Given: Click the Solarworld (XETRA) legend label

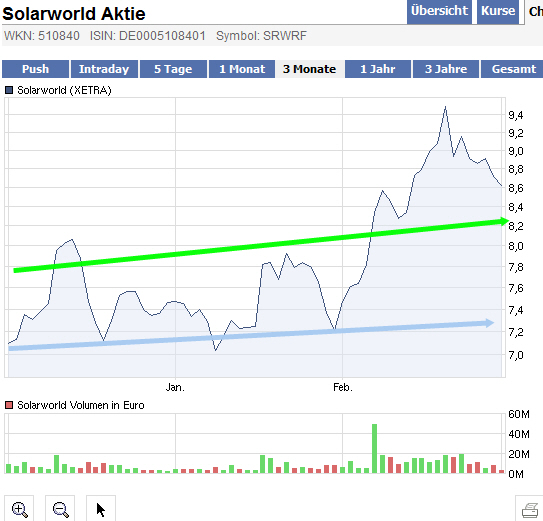Looking at the screenshot, I should click(64, 90).
